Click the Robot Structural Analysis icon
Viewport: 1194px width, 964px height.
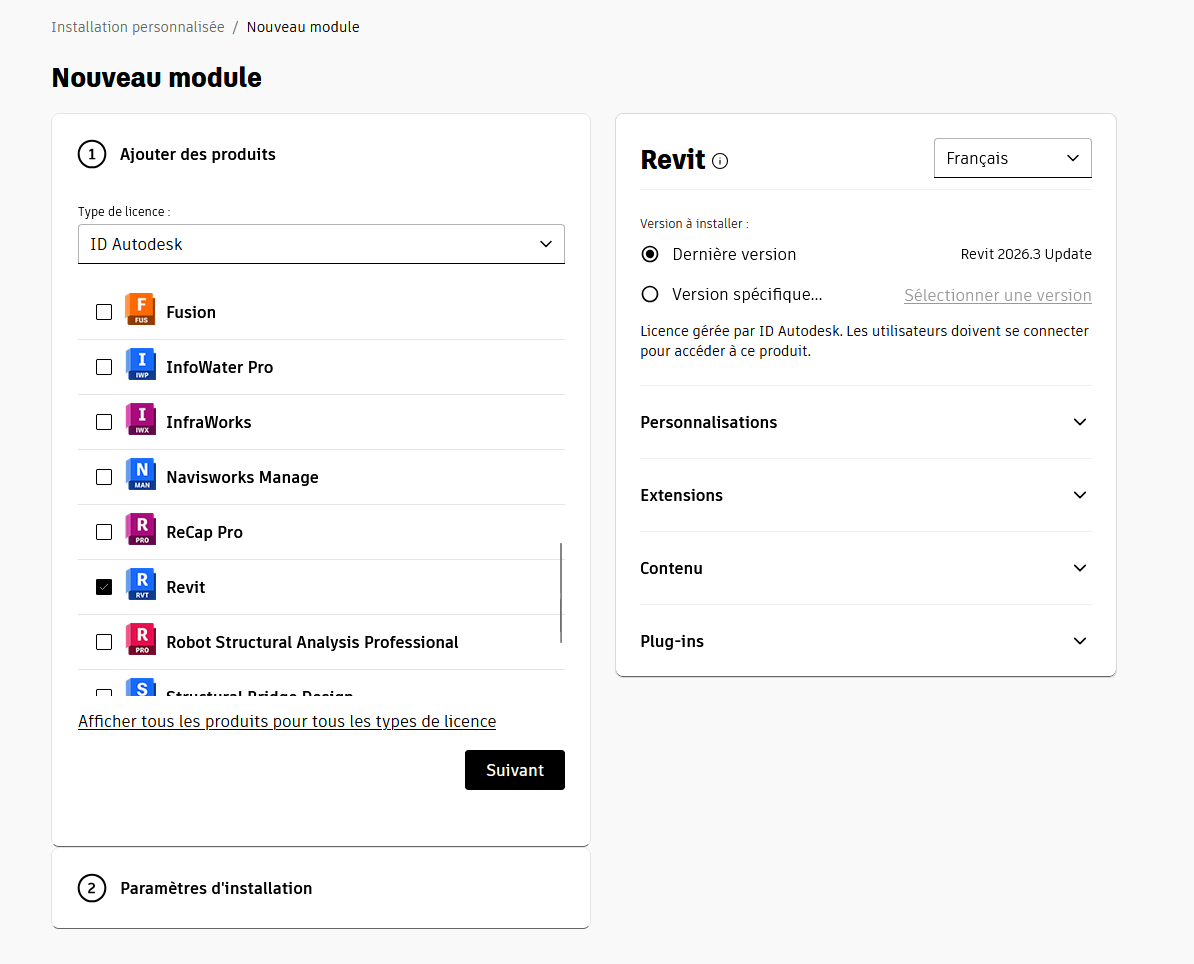(141, 640)
